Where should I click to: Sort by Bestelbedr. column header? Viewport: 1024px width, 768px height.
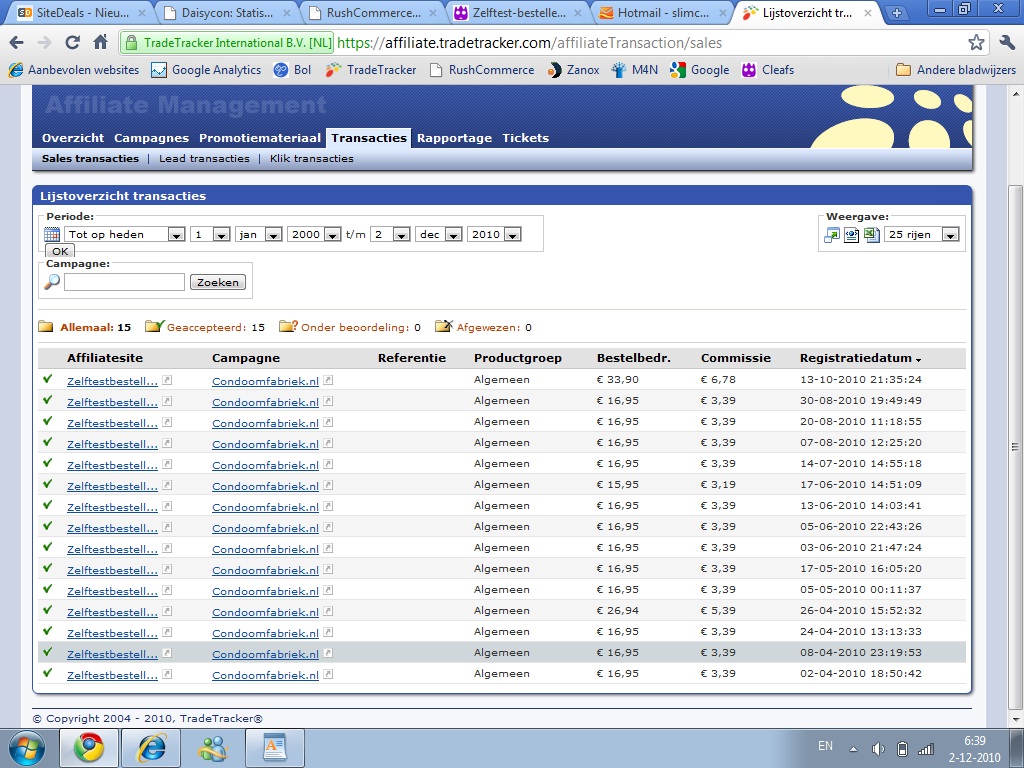tap(633, 358)
